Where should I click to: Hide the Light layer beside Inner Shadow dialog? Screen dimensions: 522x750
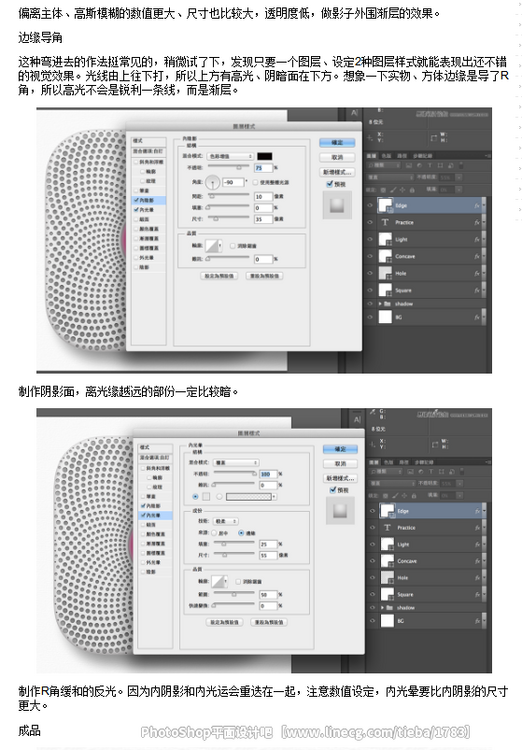click(x=370, y=240)
